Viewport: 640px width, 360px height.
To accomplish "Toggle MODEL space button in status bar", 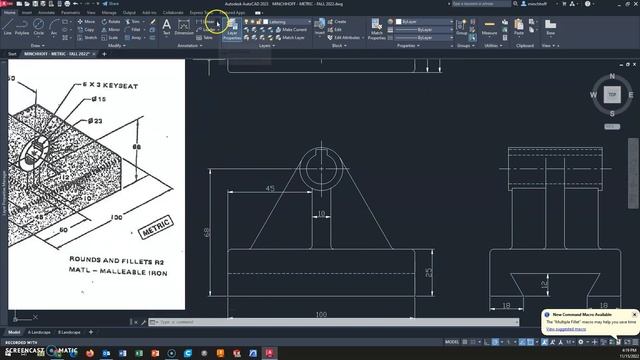I will tap(452, 342).
